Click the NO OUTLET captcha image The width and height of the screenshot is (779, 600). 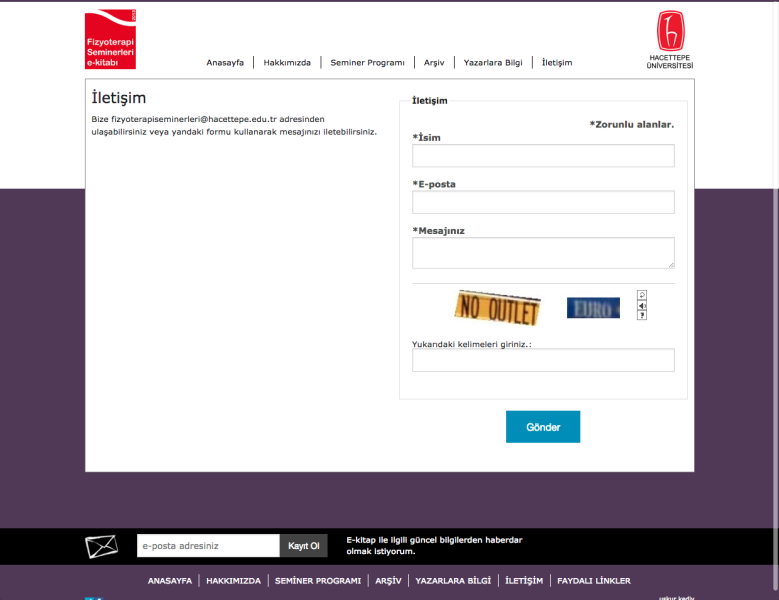498,308
